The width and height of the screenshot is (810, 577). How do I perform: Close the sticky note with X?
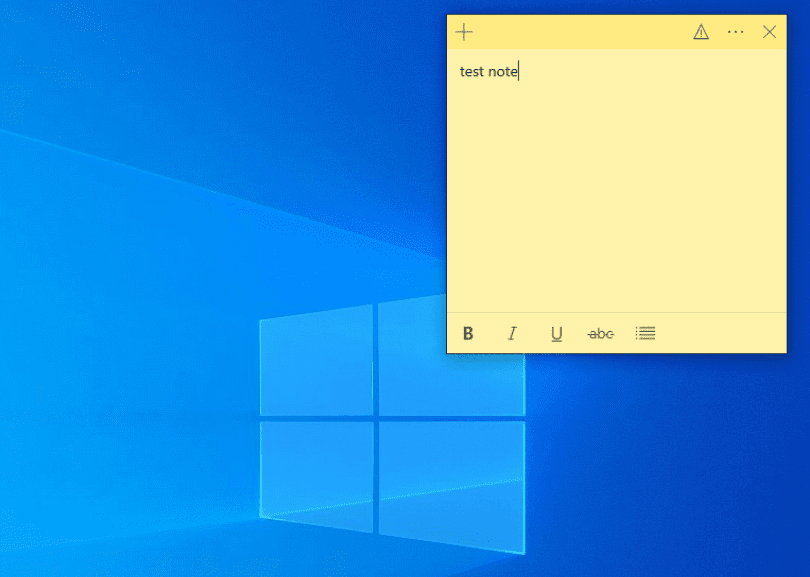click(x=769, y=32)
